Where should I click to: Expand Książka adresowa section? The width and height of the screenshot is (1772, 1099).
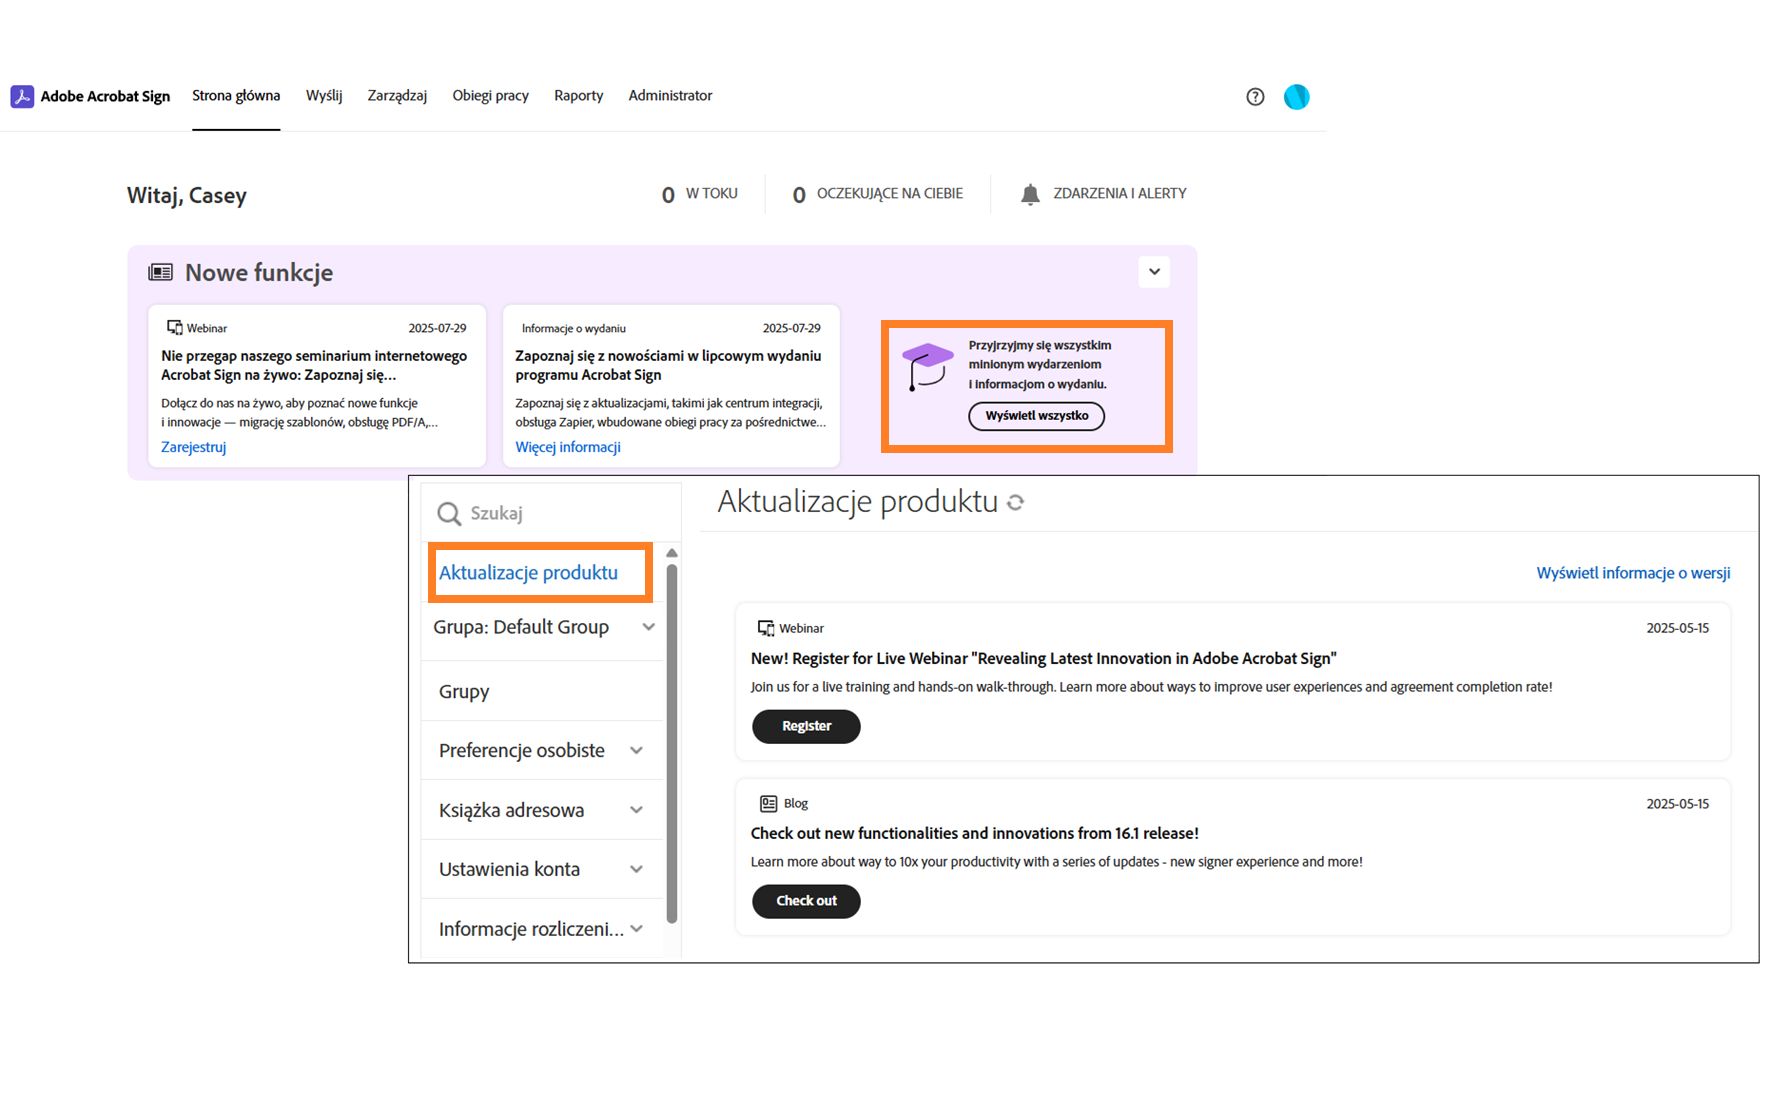[x=636, y=810]
